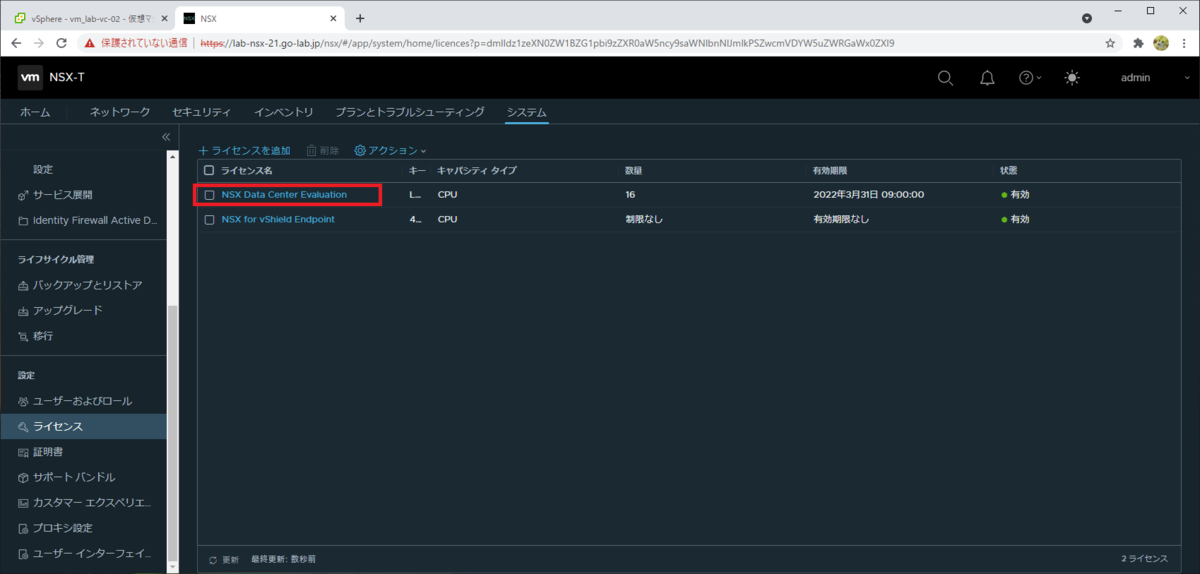Click the 有効期限なし expiry cell
The height and width of the screenshot is (574, 1200).
click(841, 219)
